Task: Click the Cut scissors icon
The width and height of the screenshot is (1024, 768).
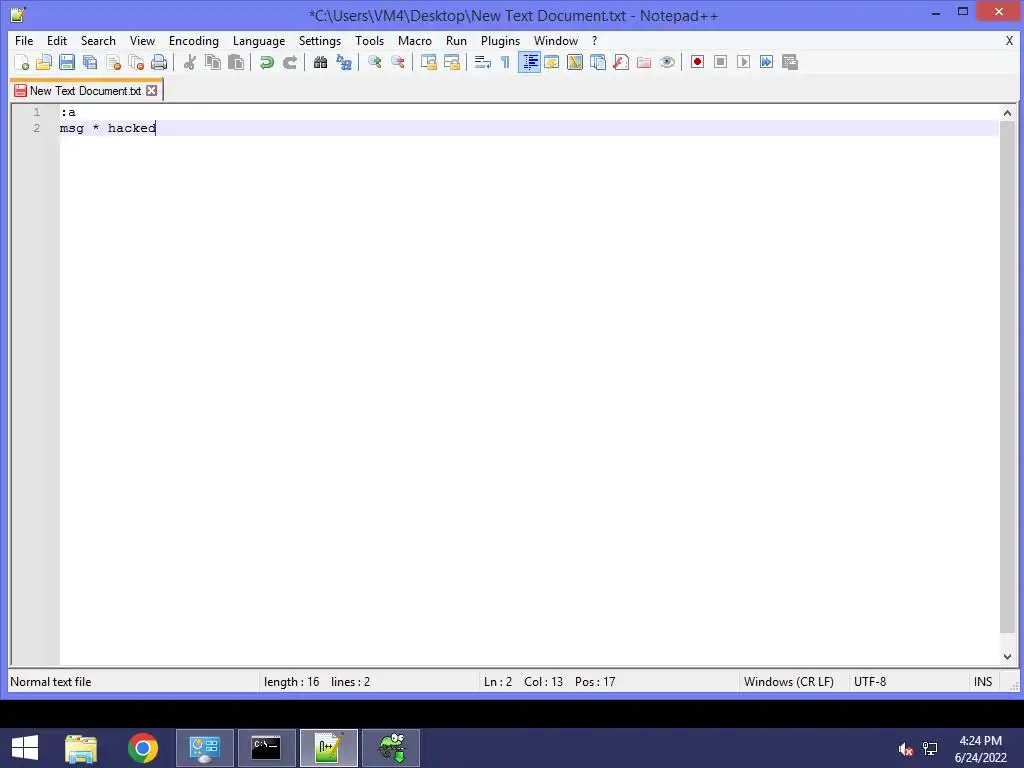Action: (189, 62)
